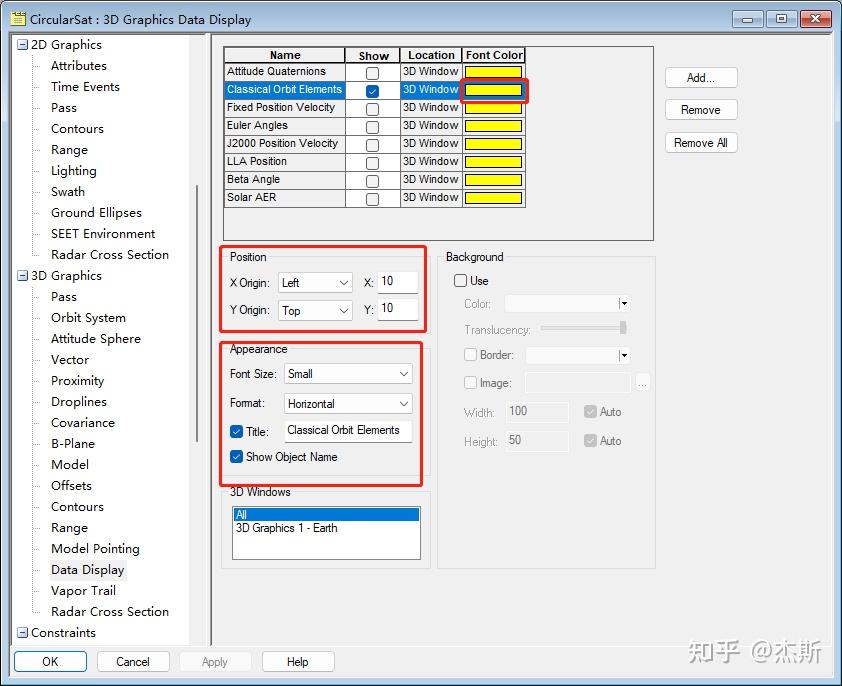The width and height of the screenshot is (842, 686).
Task: Toggle the Show Object Name checkbox
Action: click(x=236, y=457)
